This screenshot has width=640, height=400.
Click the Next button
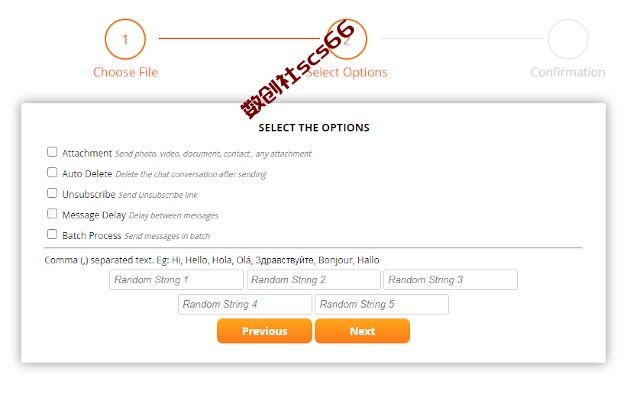[x=362, y=331]
